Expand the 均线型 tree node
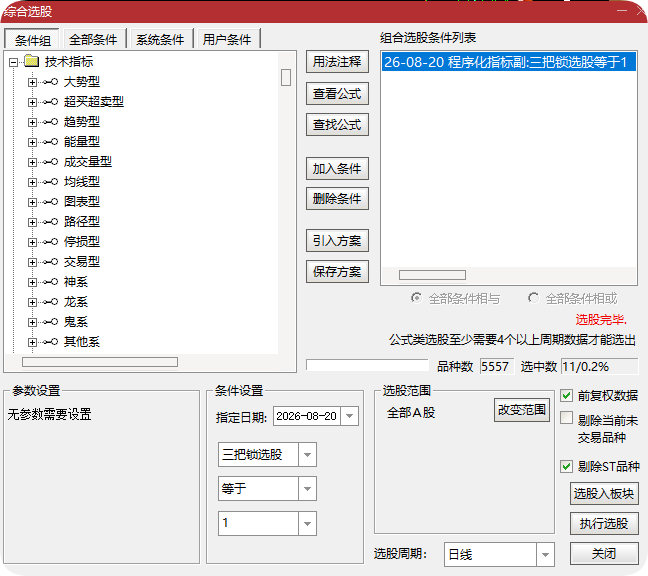 coord(32,182)
